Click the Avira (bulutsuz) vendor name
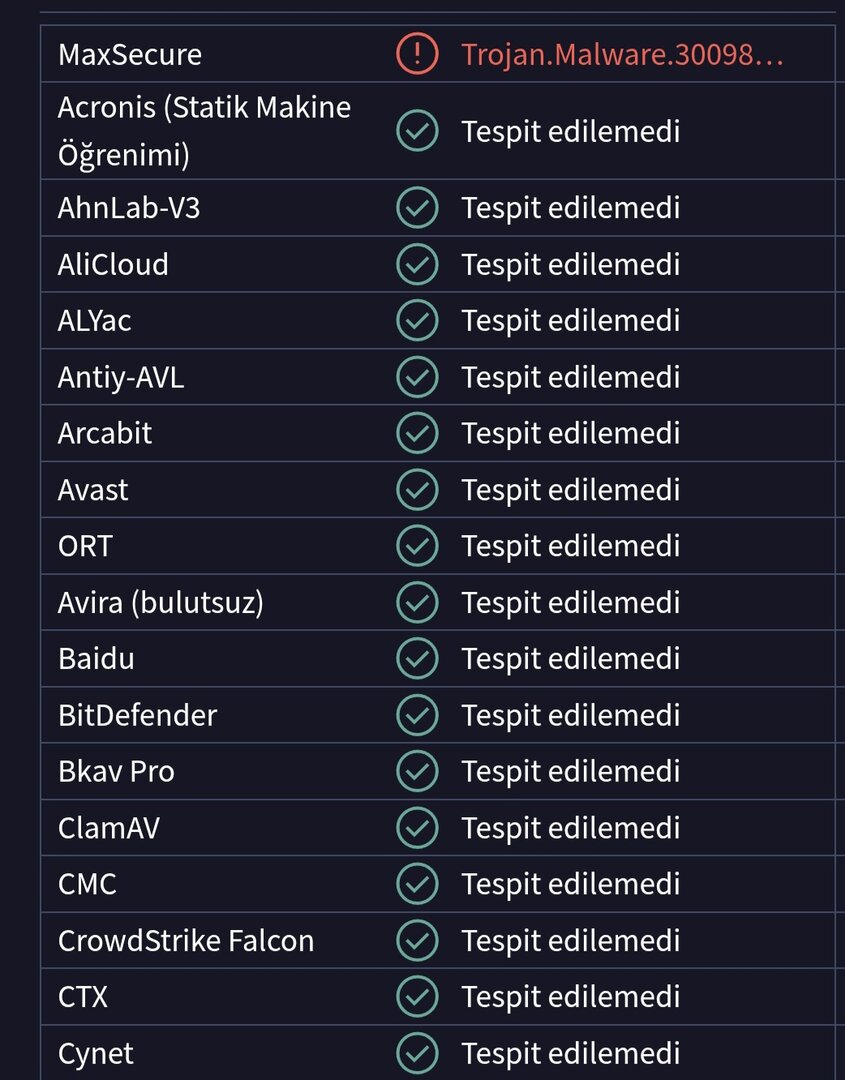Image resolution: width=845 pixels, height=1080 pixels. click(x=161, y=602)
